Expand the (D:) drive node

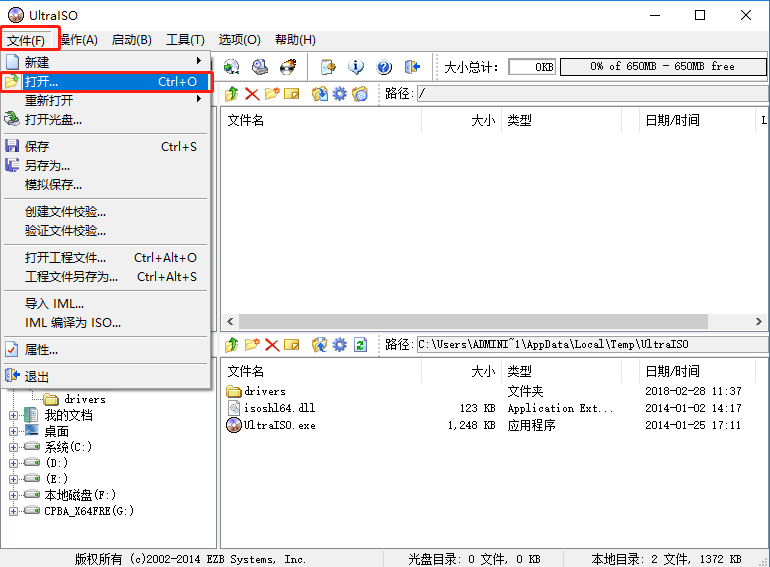coord(13,463)
